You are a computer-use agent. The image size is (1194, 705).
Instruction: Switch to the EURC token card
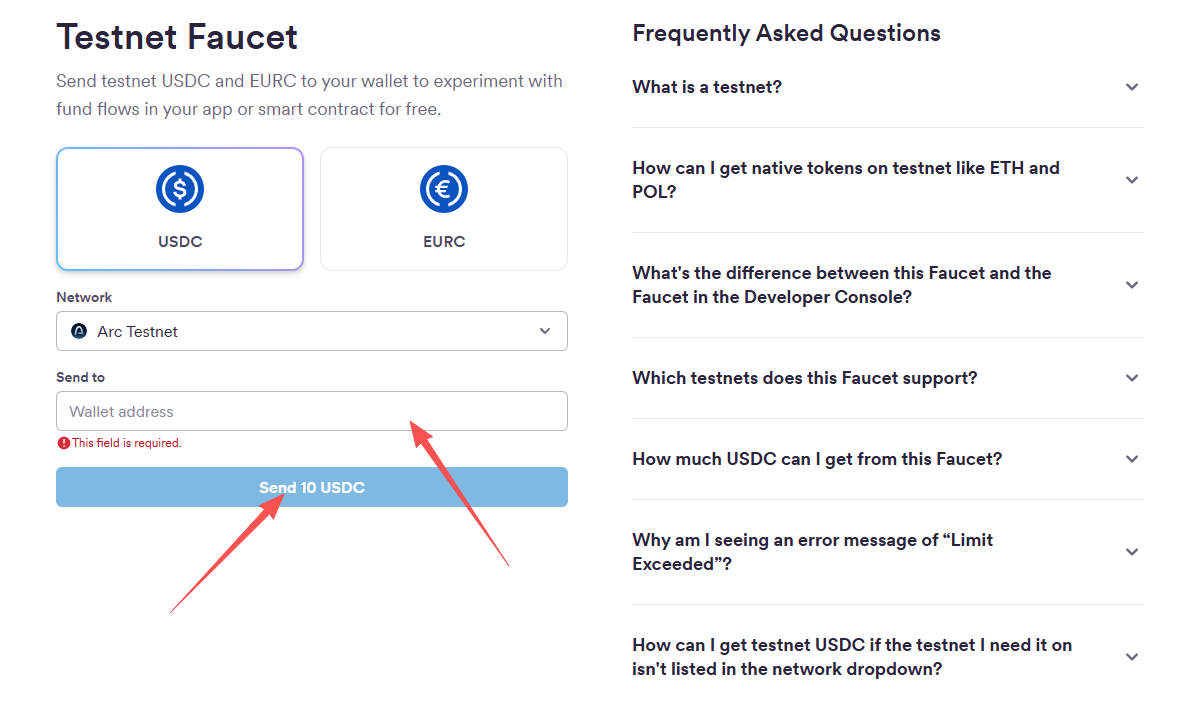click(x=444, y=209)
